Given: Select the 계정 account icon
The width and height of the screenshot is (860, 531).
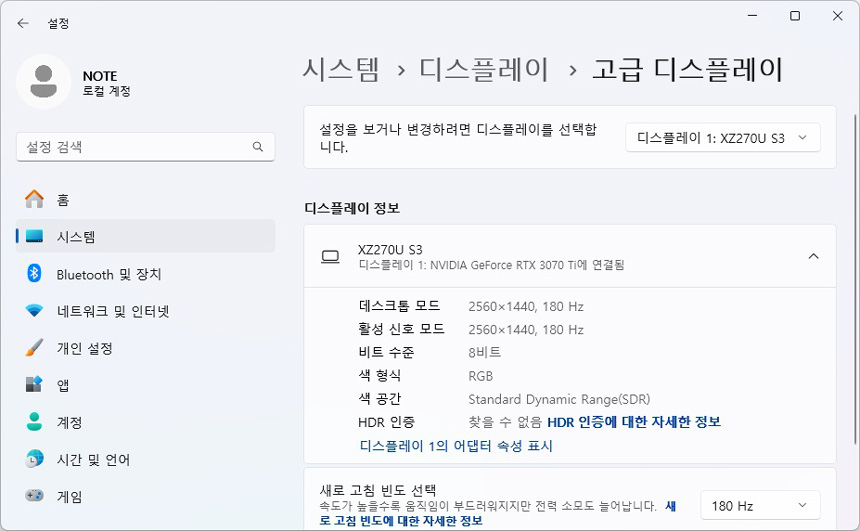Looking at the screenshot, I should coord(34,421).
